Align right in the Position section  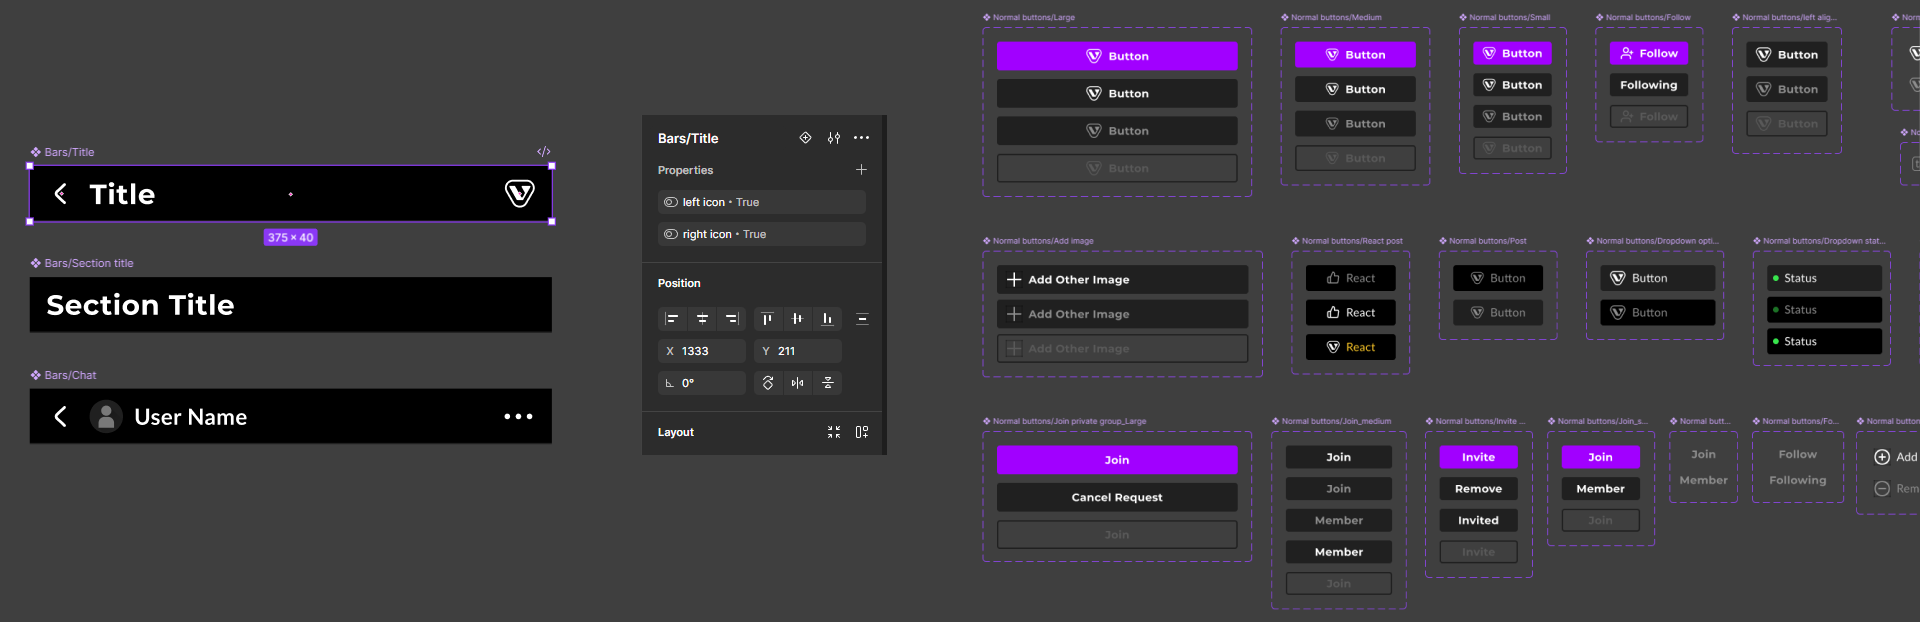[x=732, y=319]
